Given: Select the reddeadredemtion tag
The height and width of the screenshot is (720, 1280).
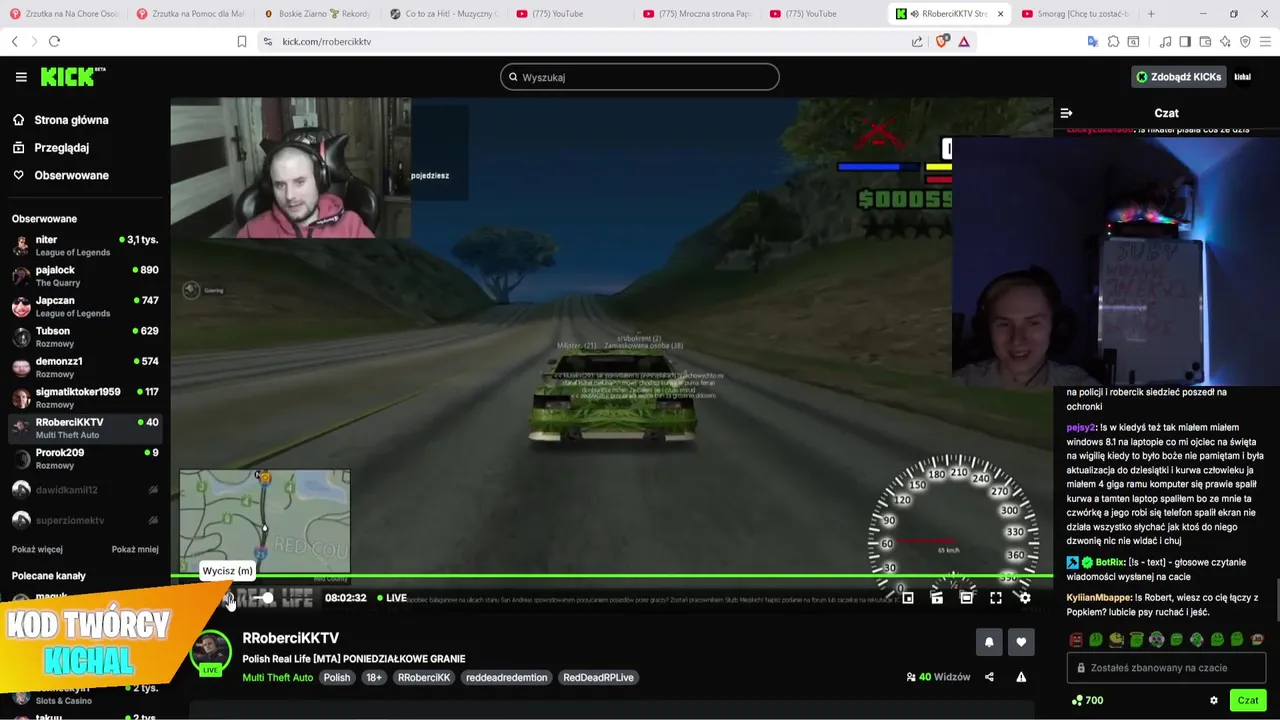Looking at the screenshot, I should pos(507,677).
